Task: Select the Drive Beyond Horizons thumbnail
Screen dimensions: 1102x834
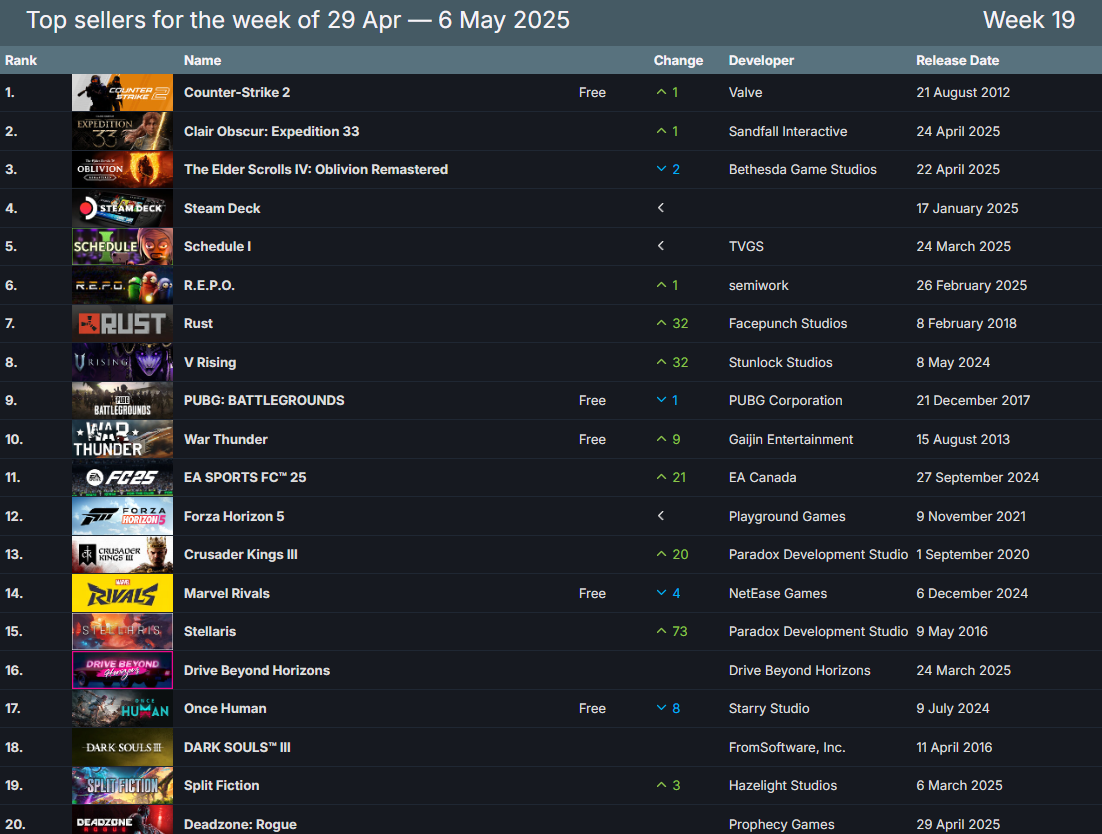Action: tap(122, 670)
